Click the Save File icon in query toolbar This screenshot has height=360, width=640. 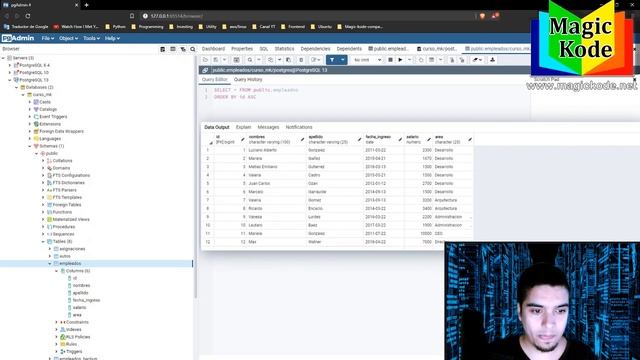point(216,60)
